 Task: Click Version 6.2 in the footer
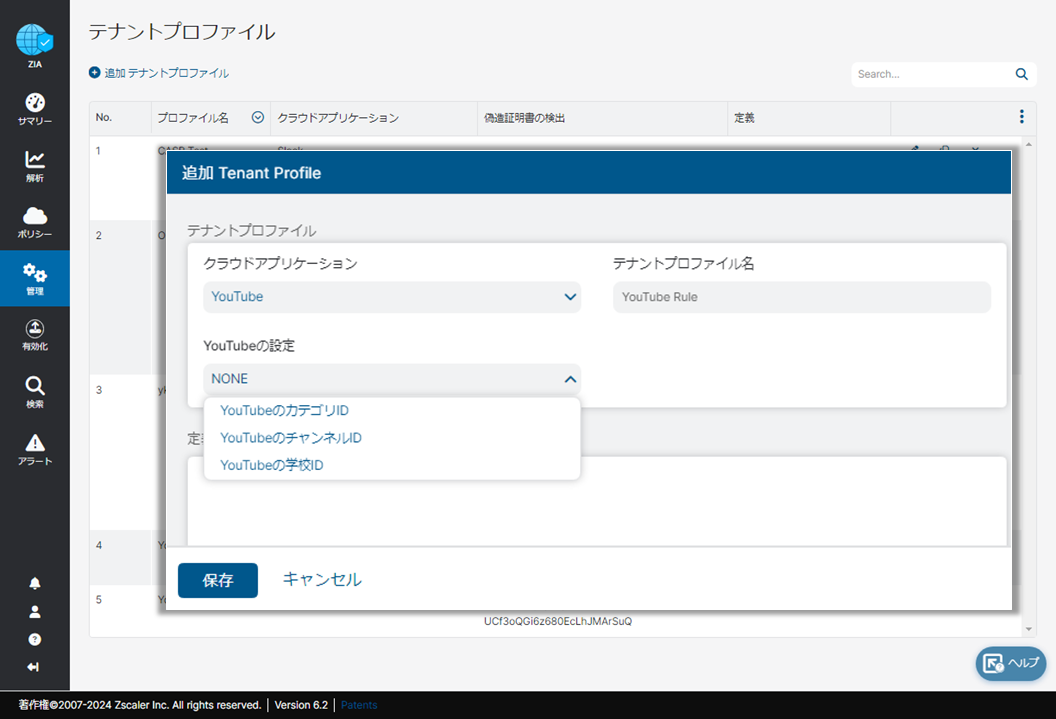[301, 705]
